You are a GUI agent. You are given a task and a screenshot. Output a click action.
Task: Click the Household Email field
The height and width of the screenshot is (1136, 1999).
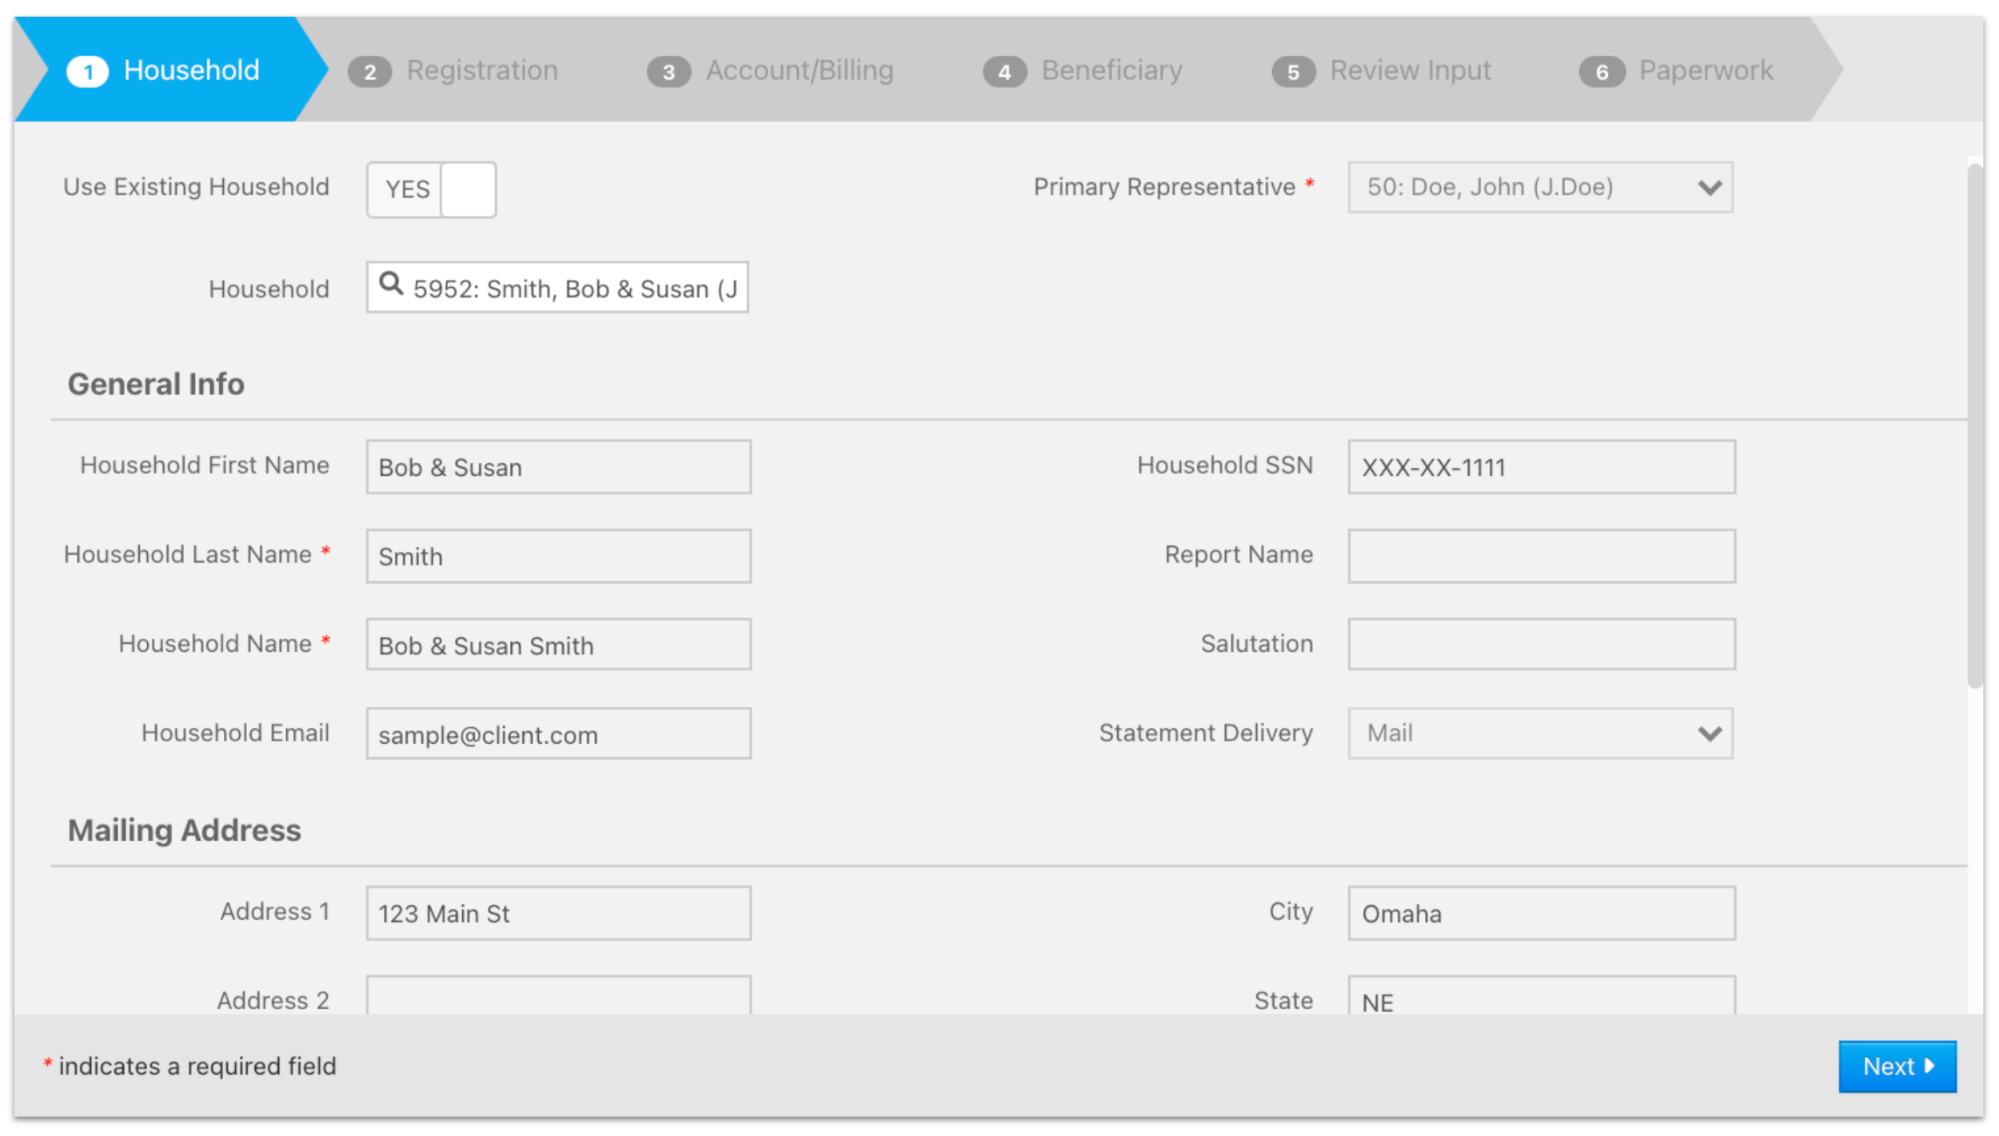point(558,734)
